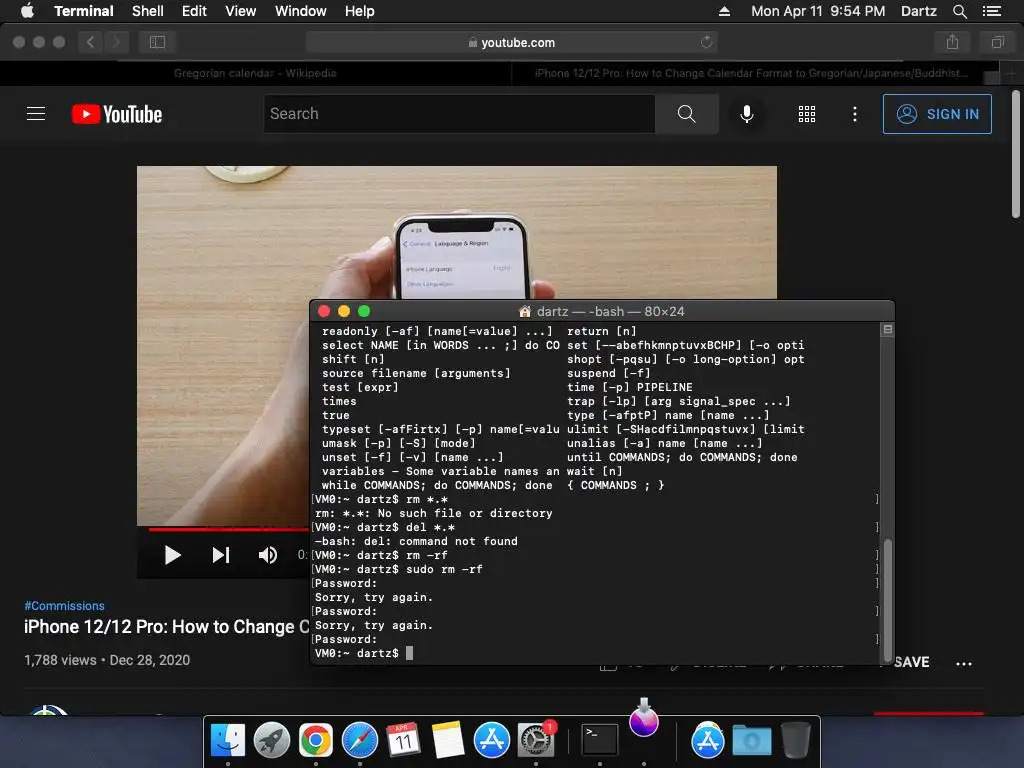The height and width of the screenshot is (768, 1024).
Task: Click the video title iPhone 12/12 Pro
Action: coord(167,627)
